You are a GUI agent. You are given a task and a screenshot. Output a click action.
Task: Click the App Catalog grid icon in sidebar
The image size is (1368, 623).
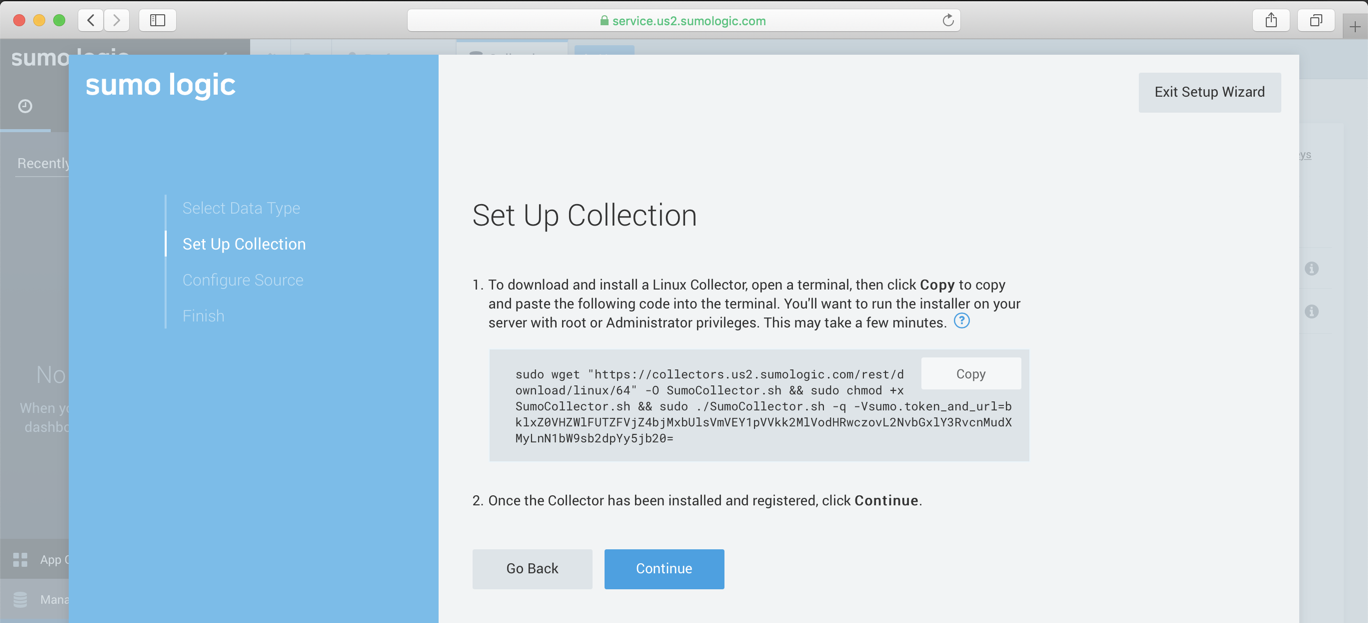click(x=20, y=560)
